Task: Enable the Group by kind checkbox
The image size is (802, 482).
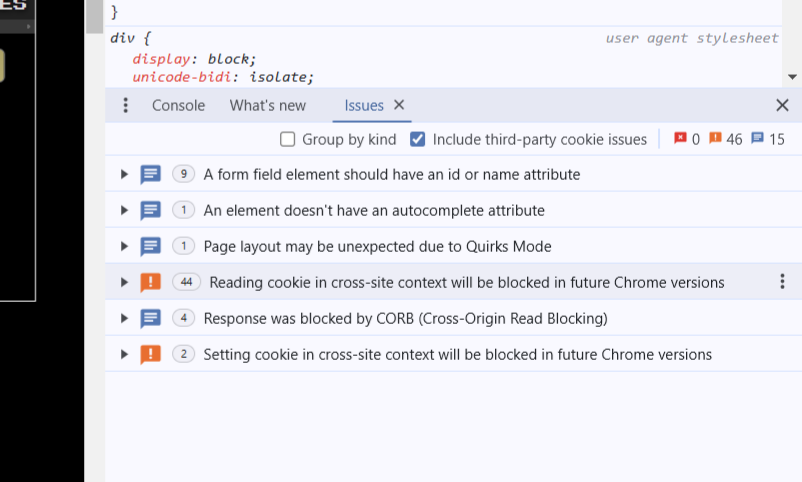Action: tap(288, 139)
